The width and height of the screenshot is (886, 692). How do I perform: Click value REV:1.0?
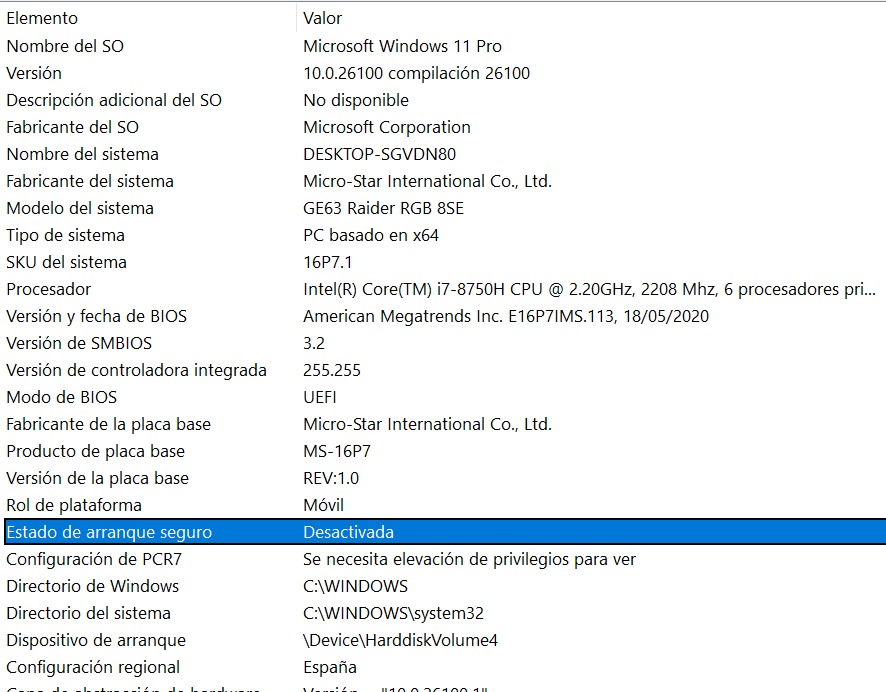tap(331, 479)
